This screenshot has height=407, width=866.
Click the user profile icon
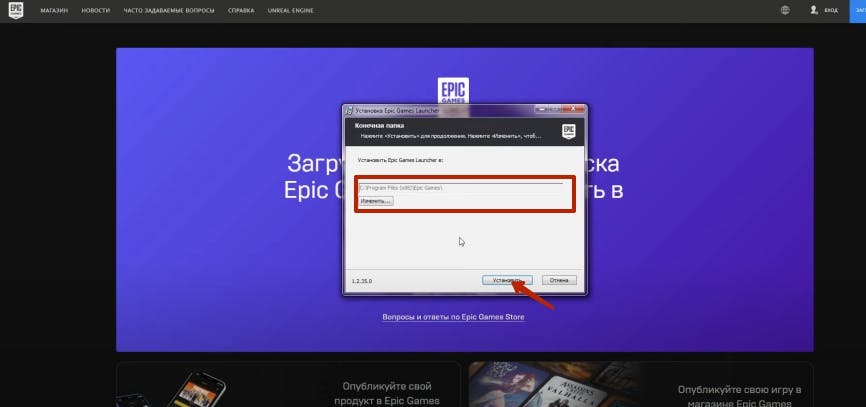814,10
